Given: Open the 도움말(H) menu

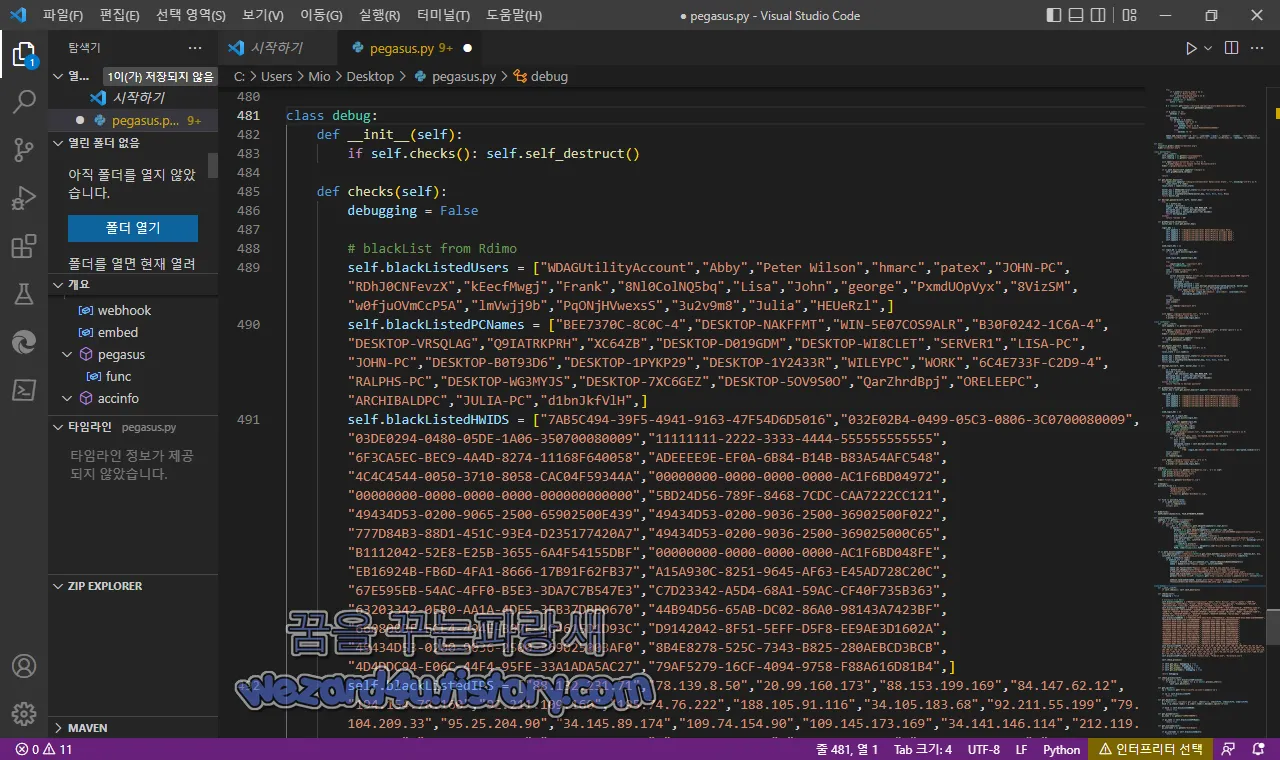Looking at the screenshot, I should tap(514, 16).
